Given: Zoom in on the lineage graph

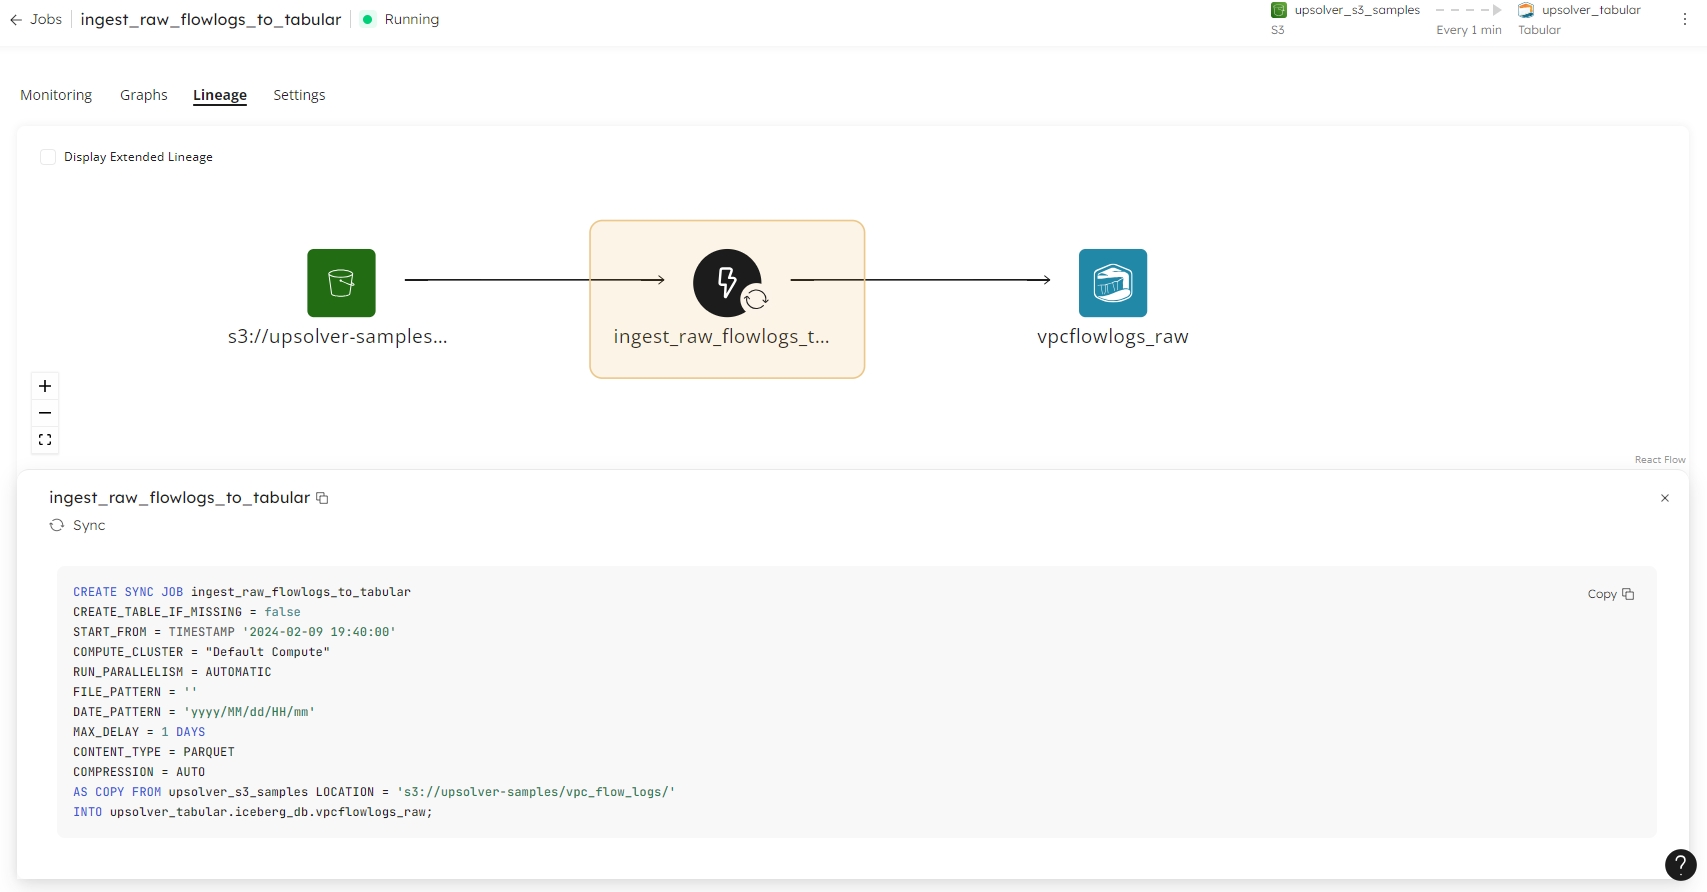Looking at the screenshot, I should tap(45, 386).
